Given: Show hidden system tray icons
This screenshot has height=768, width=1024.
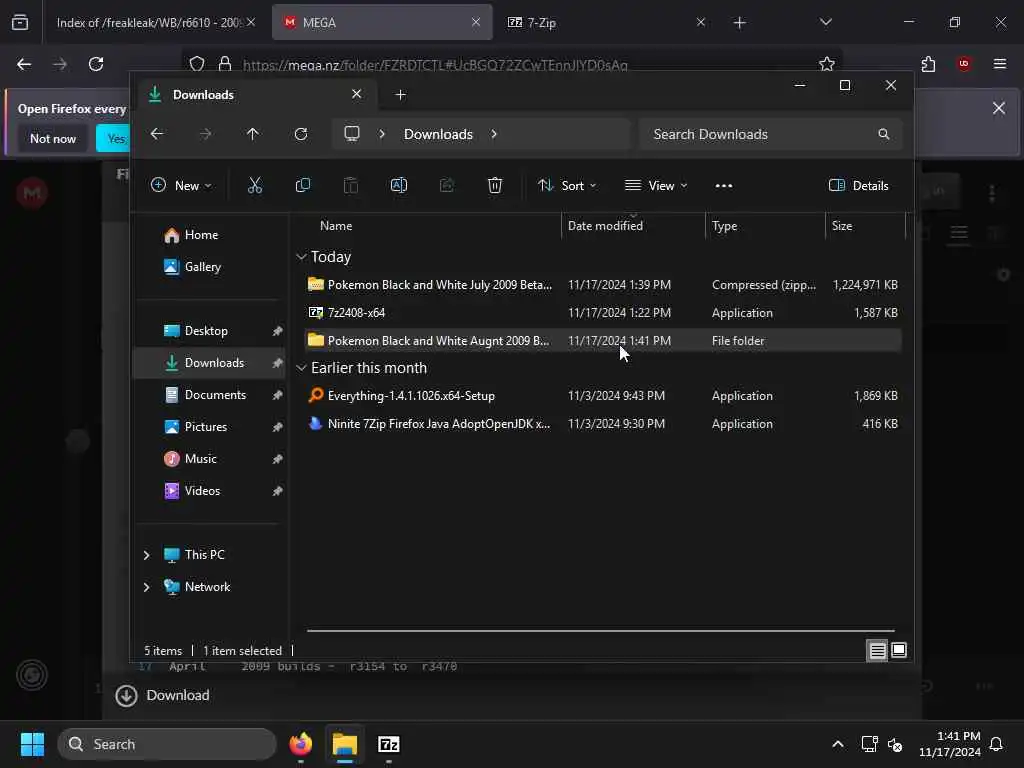Looking at the screenshot, I should (838, 744).
